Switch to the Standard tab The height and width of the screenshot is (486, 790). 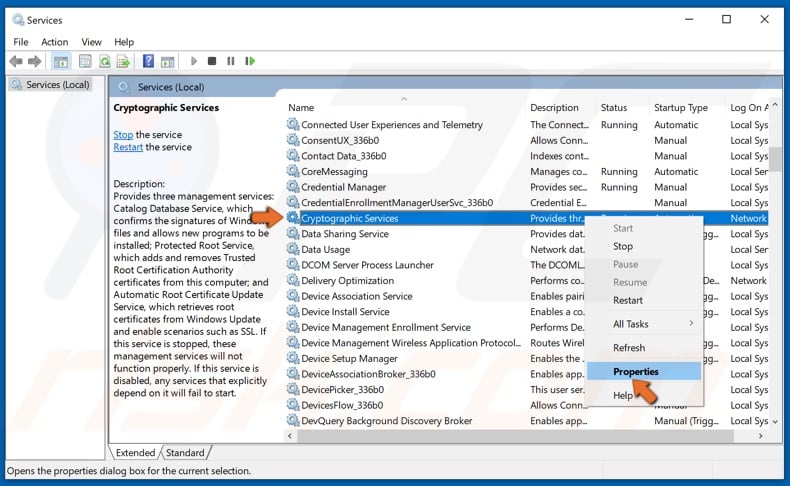coord(185,453)
